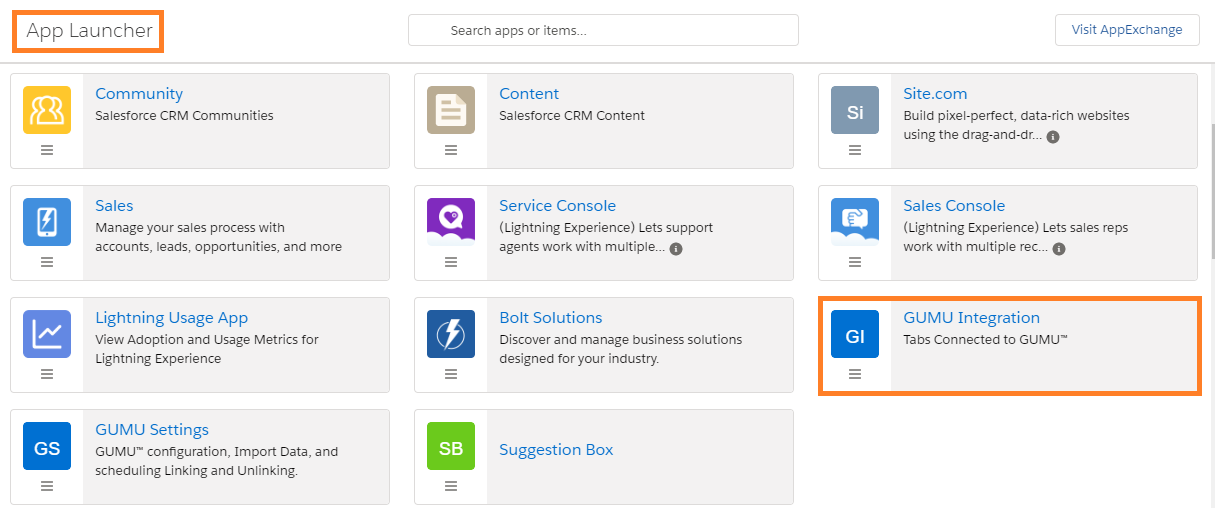Select the Site.com Si icon
The width and height of the screenshot is (1215, 508).
(x=855, y=110)
